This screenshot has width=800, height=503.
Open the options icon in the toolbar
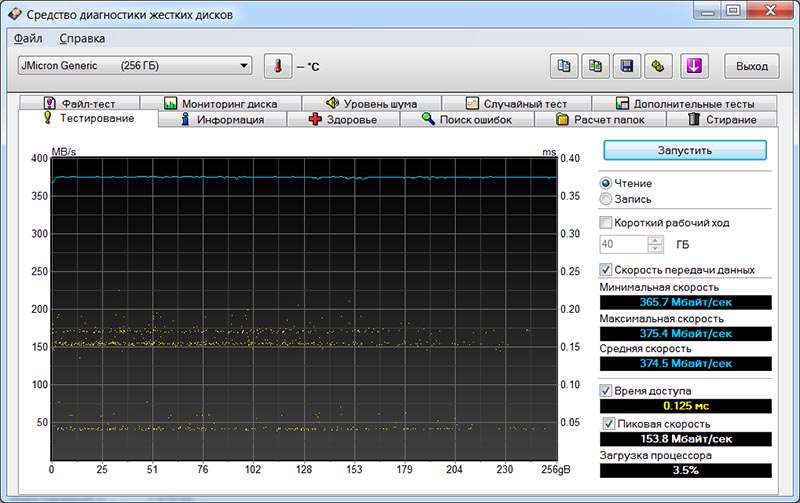[658, 66]
